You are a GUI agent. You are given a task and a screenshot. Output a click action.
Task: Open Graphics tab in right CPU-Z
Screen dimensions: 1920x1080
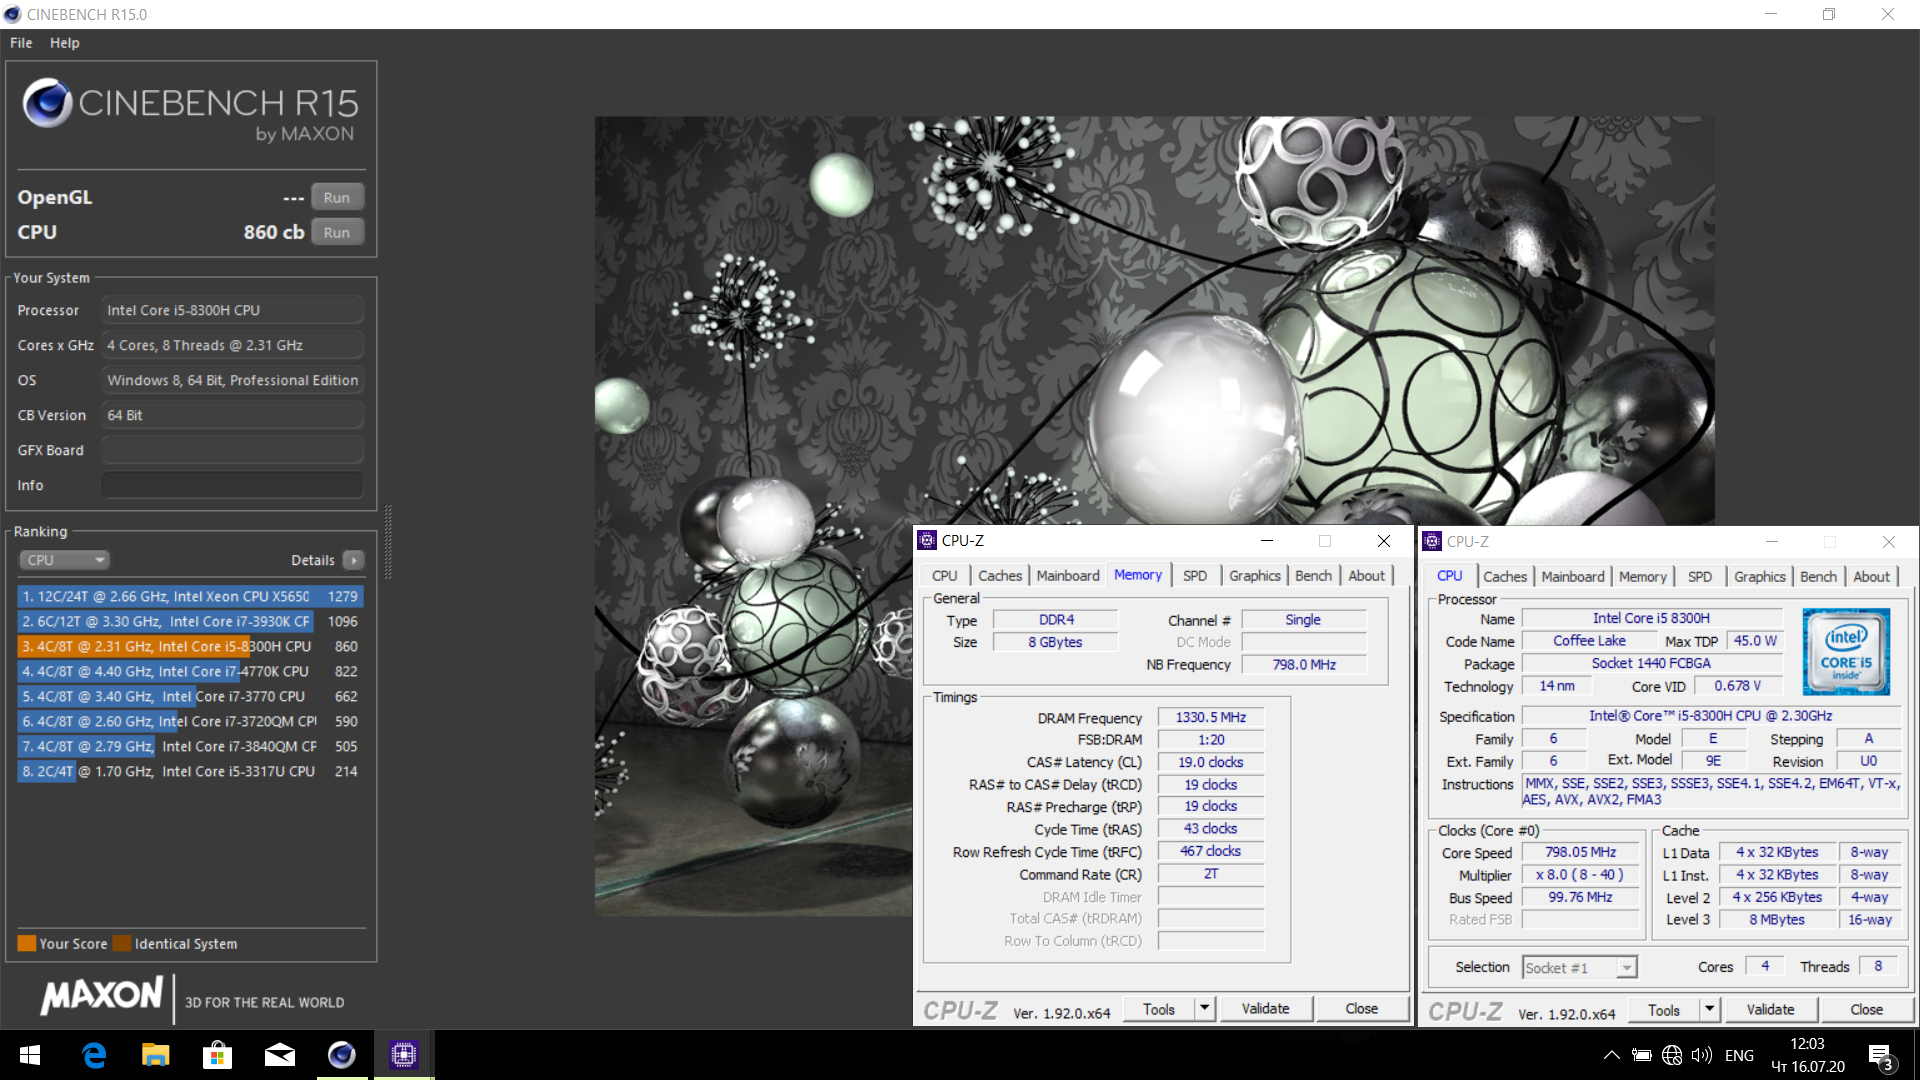pos(1760,577)
